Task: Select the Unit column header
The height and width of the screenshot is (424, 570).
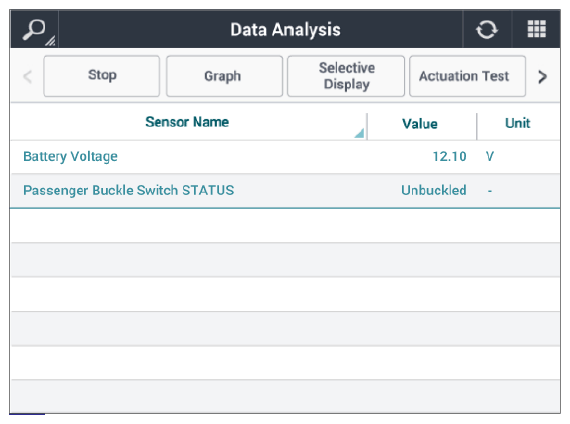Action: pos(518,123)
